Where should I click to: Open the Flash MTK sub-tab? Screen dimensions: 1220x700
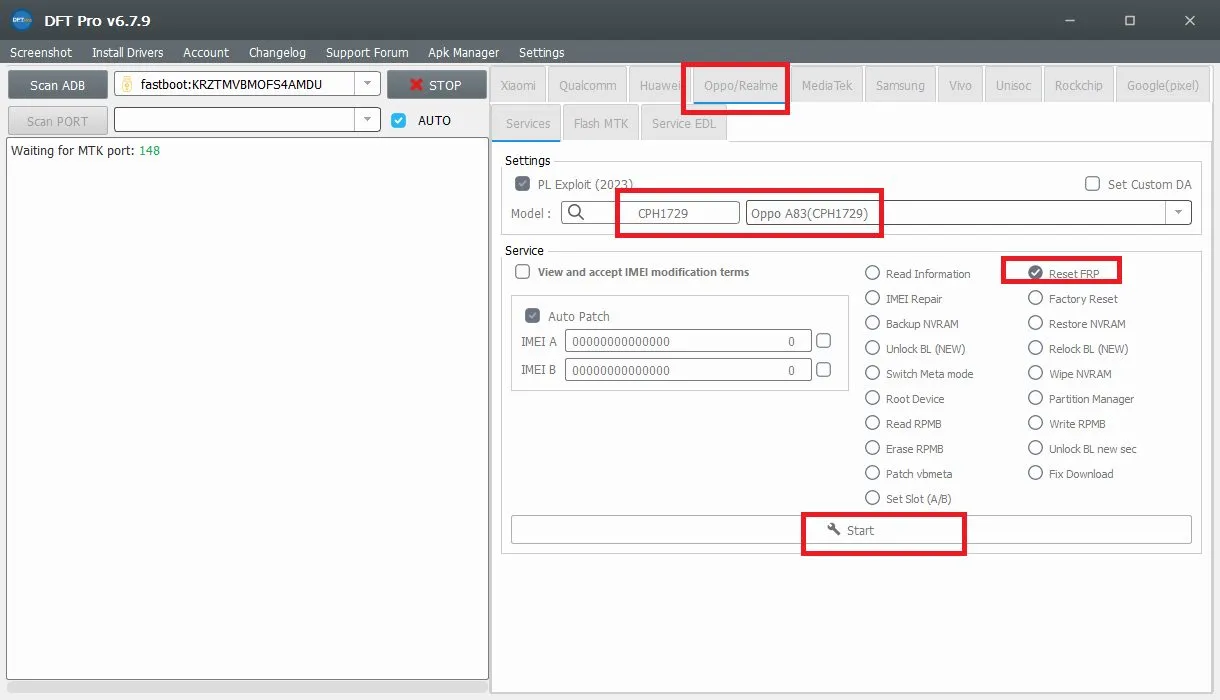pyautogui.click(x=601, y=123)
